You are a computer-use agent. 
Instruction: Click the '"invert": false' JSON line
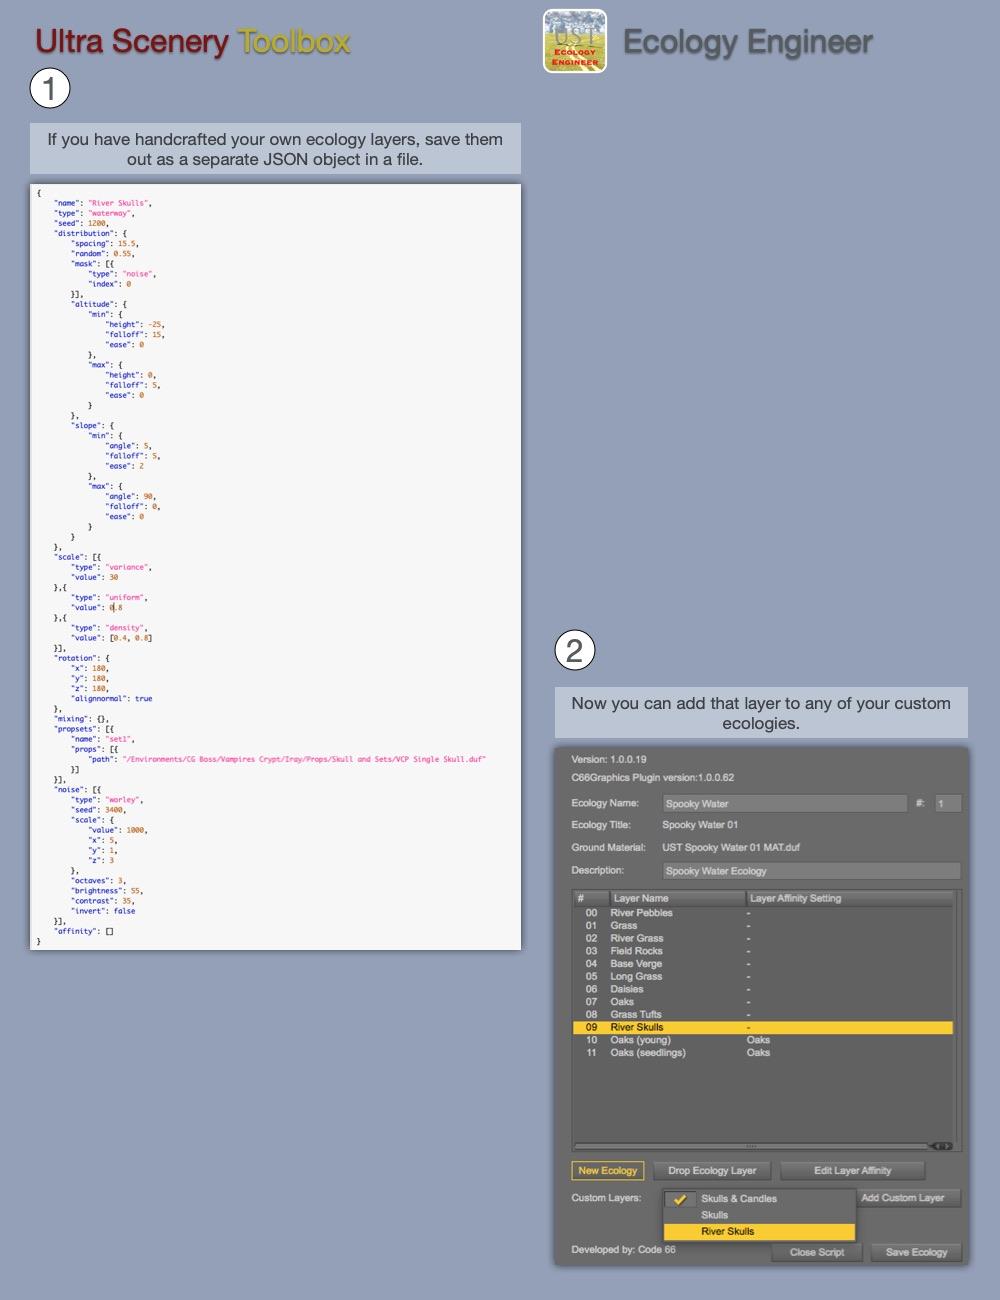tap(104, 911)
